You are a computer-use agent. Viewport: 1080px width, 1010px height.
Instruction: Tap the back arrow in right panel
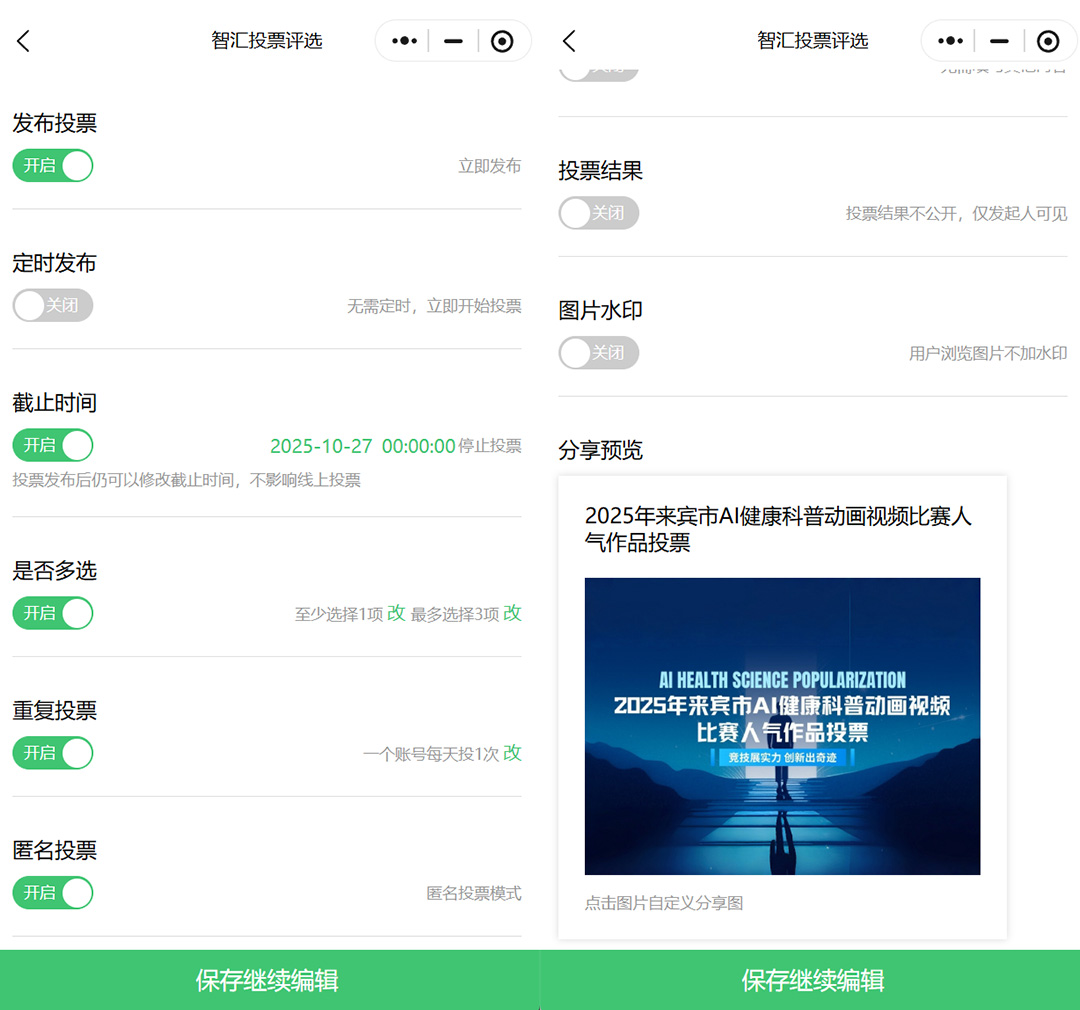point(569,41)
